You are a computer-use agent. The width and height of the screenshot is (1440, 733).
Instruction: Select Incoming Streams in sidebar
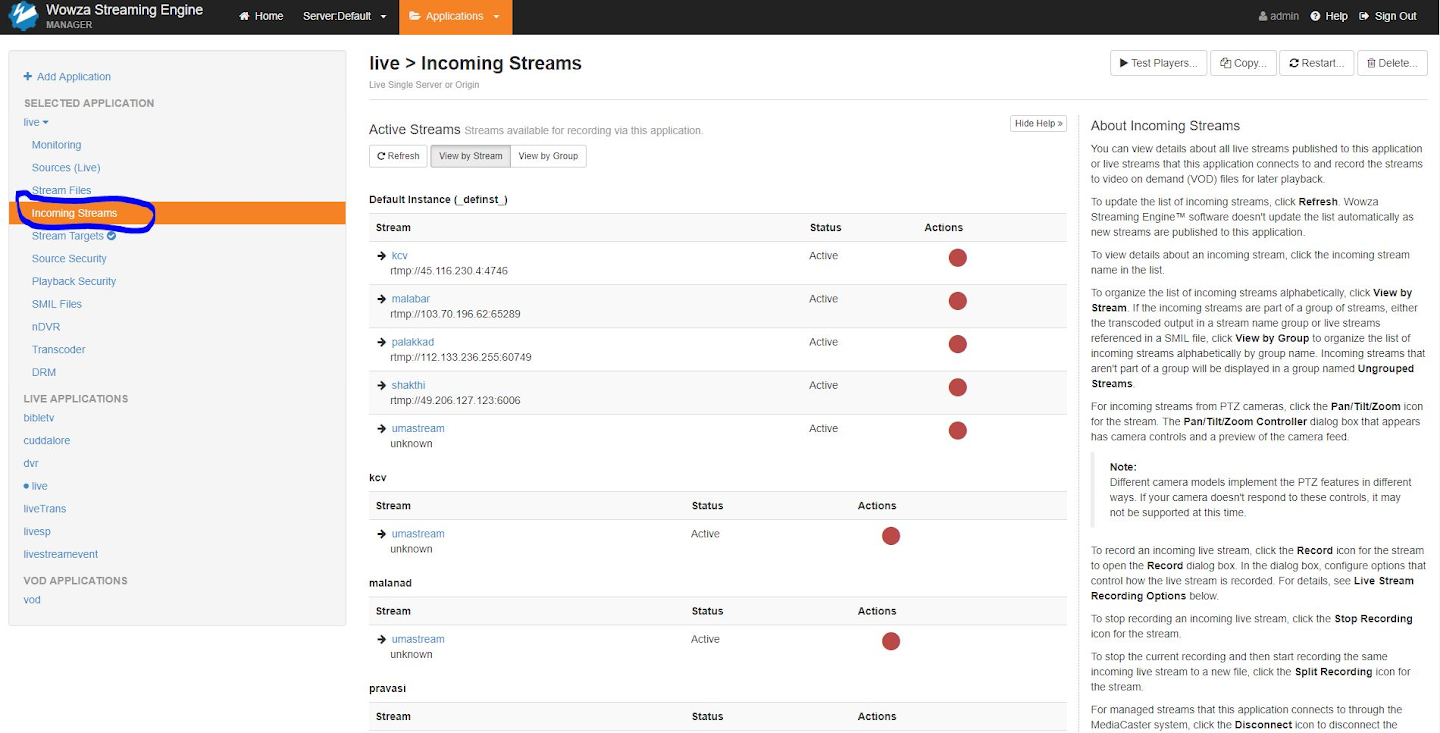[x=177, y=213]
